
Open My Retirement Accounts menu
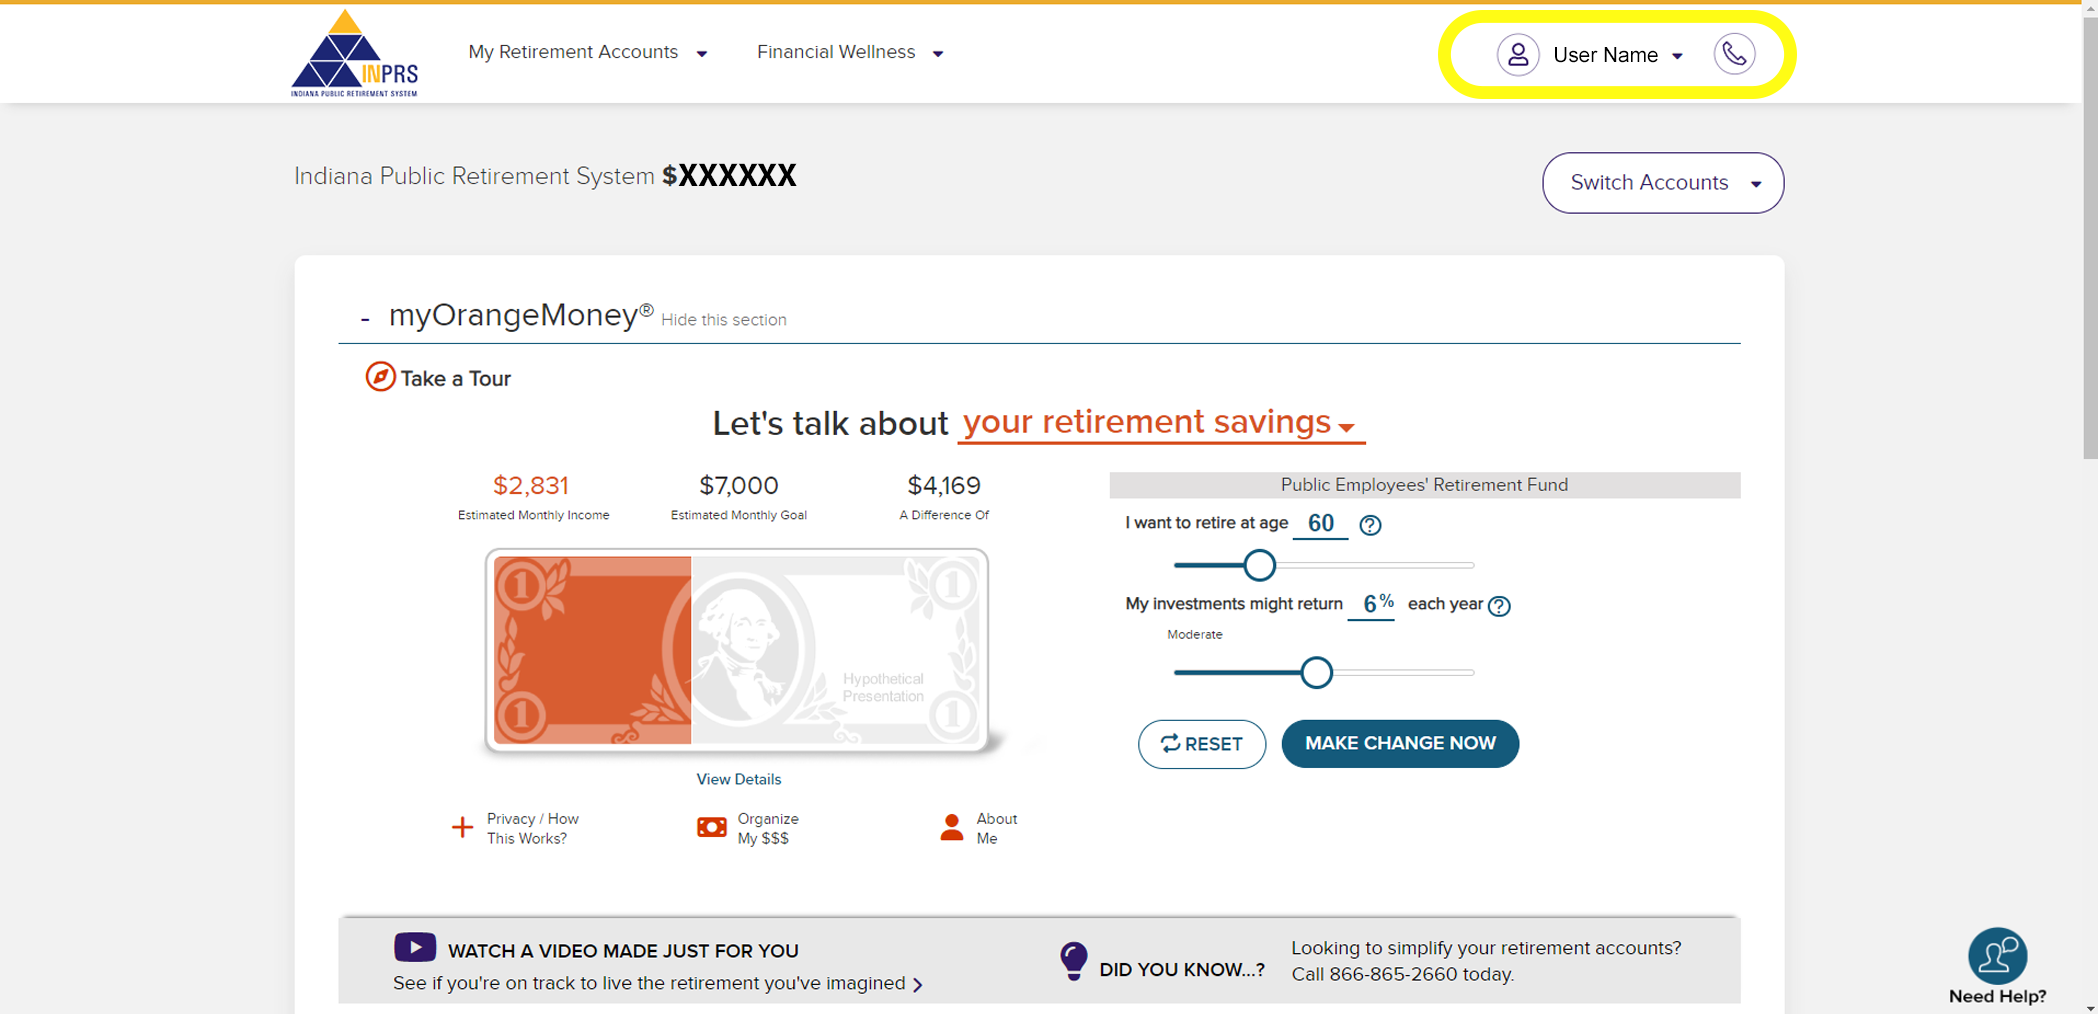point(588,52)
